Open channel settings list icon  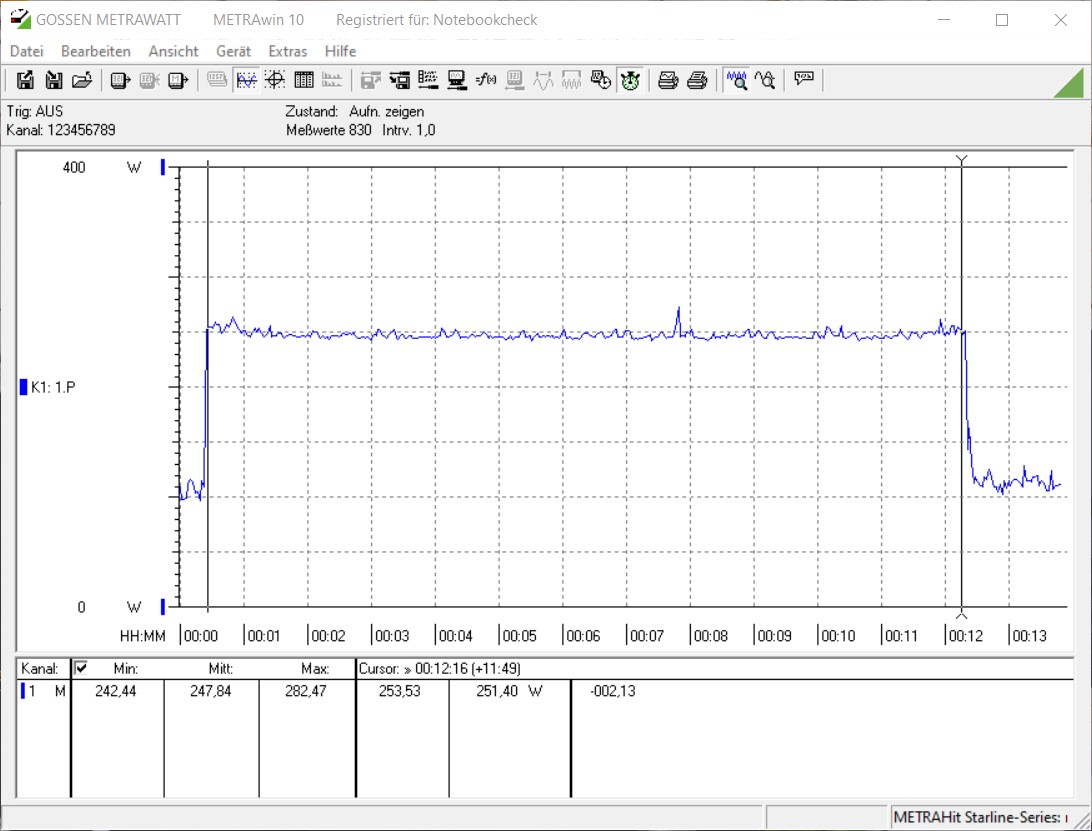pos(428,80)
